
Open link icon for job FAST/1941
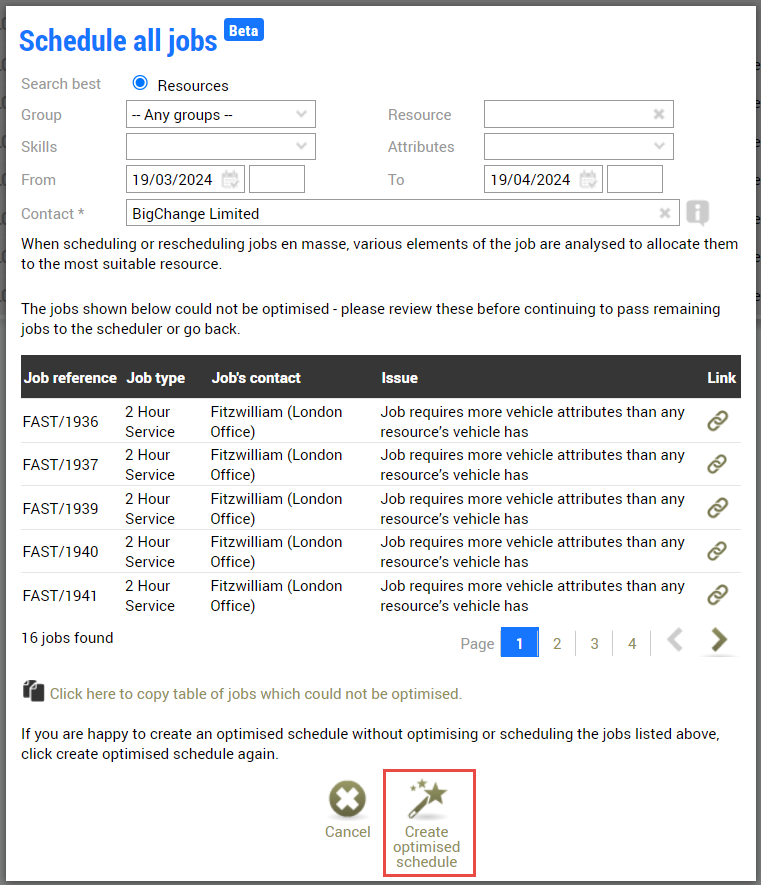[x=717, y=595]
